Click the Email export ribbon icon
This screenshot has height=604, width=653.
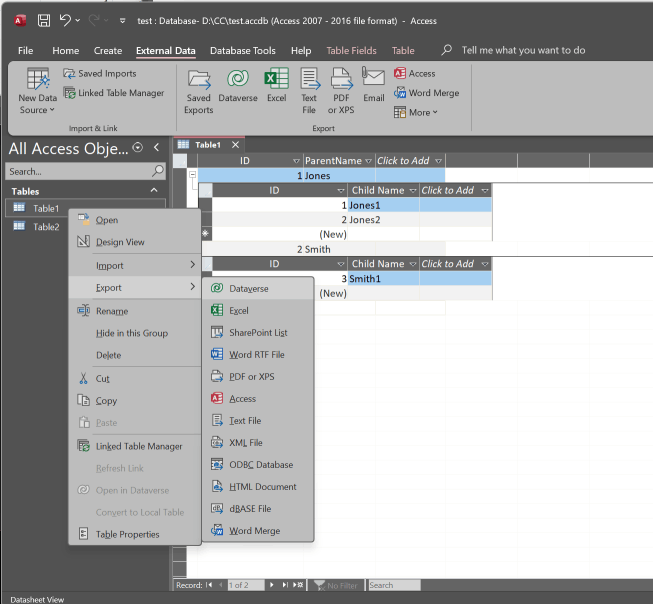point(374,85)
